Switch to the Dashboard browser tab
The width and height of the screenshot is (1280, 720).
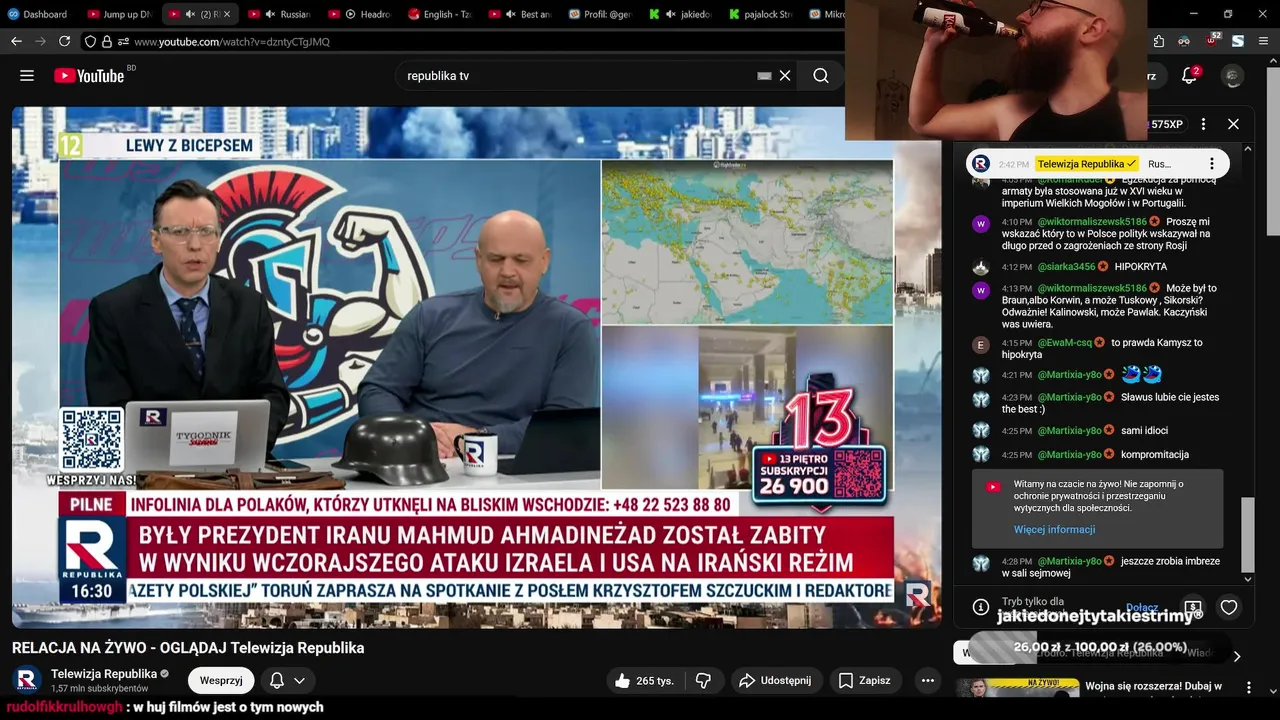pyautogui.click(x=38, y=14)
